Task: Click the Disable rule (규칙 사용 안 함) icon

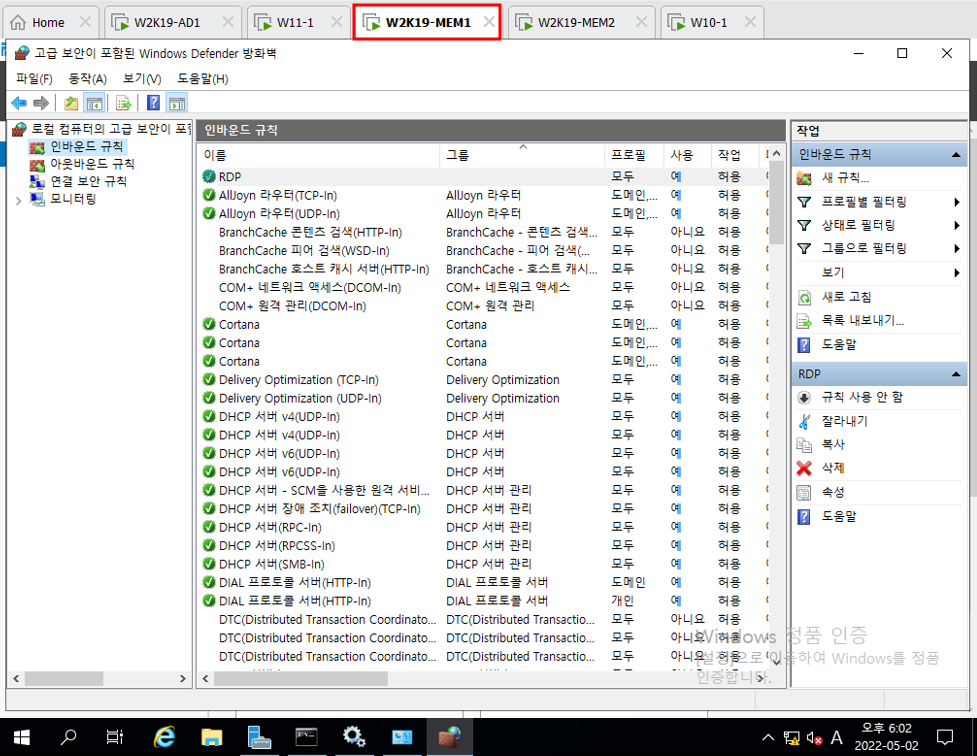Action: click(x=804, y=398)
